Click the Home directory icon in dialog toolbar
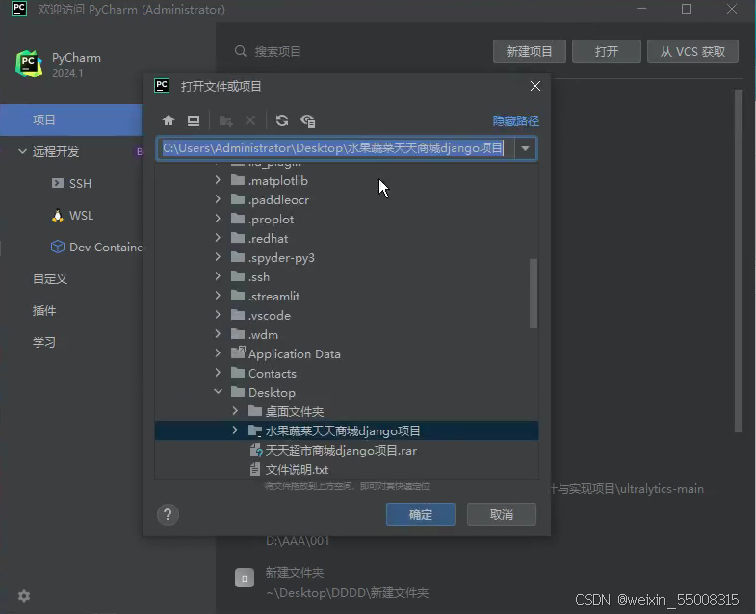The height and width of the screenshot is (614, 756). pyautogui.click(x=168, y=121)
